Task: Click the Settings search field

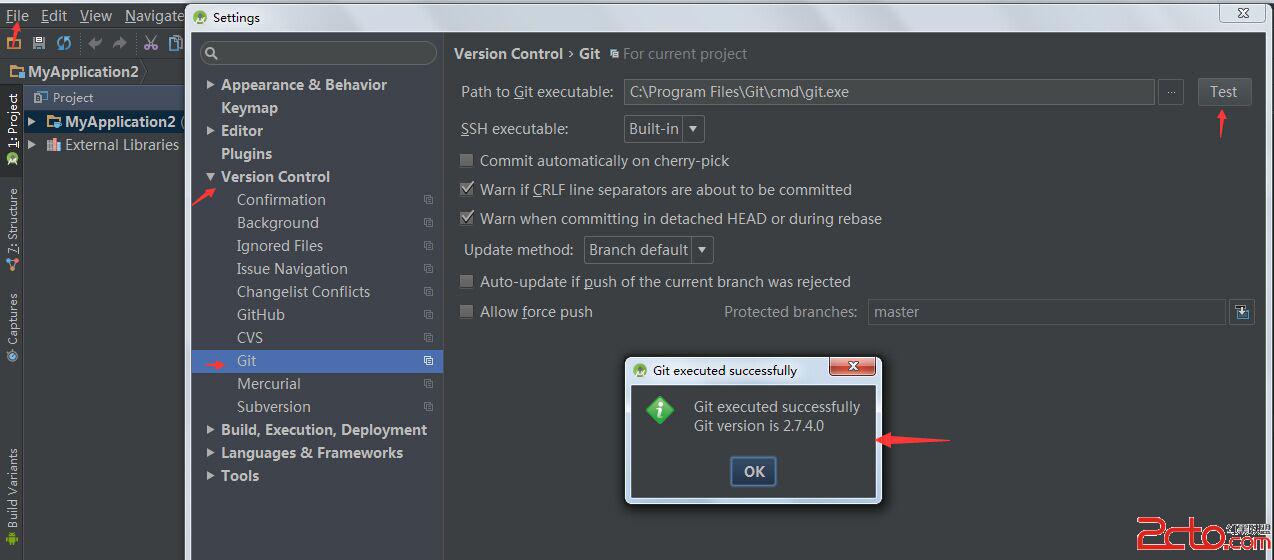Action: [x=320, y=53]
